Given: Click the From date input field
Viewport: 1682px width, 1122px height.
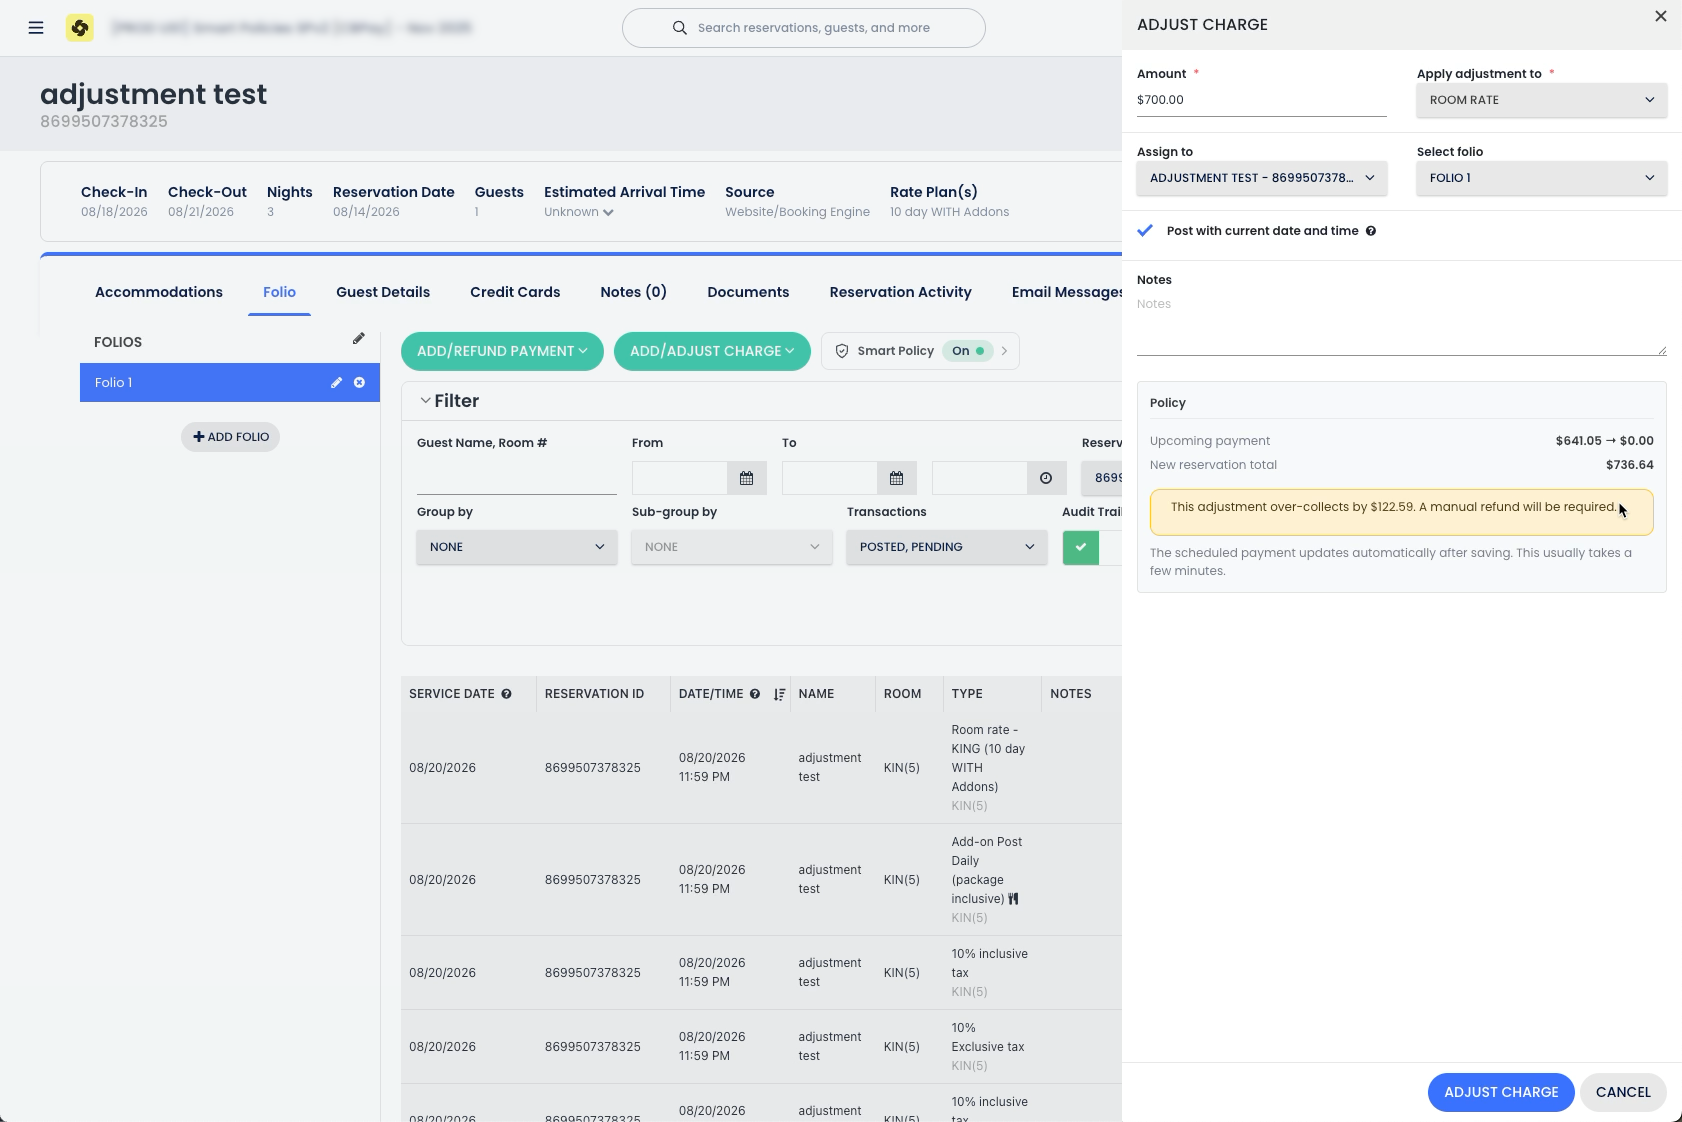Looking at the screenshot, I should (680, 478).
